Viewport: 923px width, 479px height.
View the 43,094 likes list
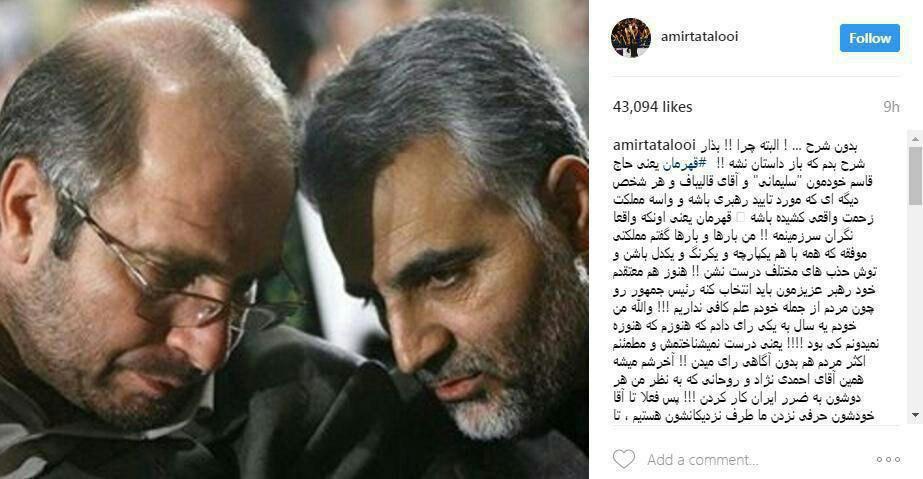(x=652, y=107)
